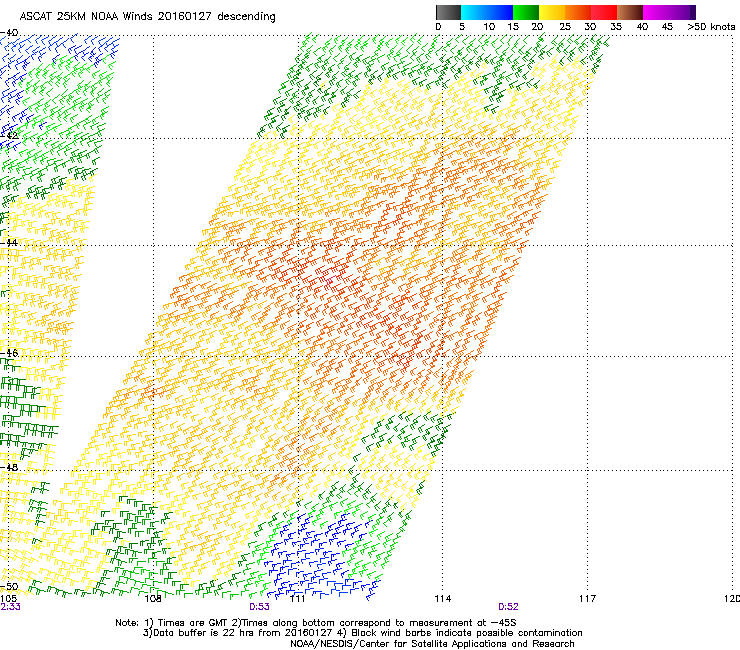Click the red 30-35 knots color segment
740x650 pixels.
tap(604, 12)
